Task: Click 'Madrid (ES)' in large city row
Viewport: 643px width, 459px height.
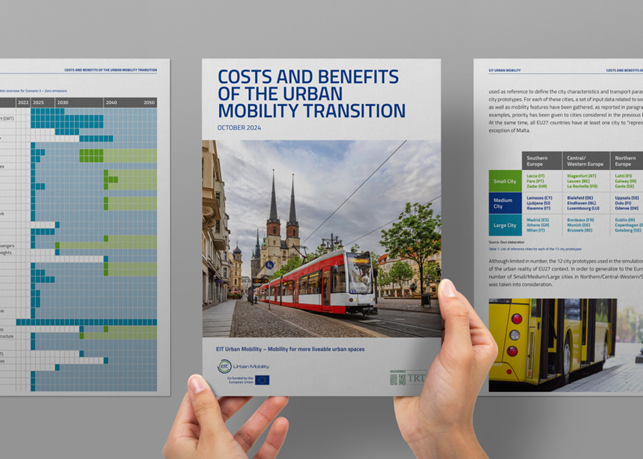Action: pyautogui.click(x=538, y=220)
